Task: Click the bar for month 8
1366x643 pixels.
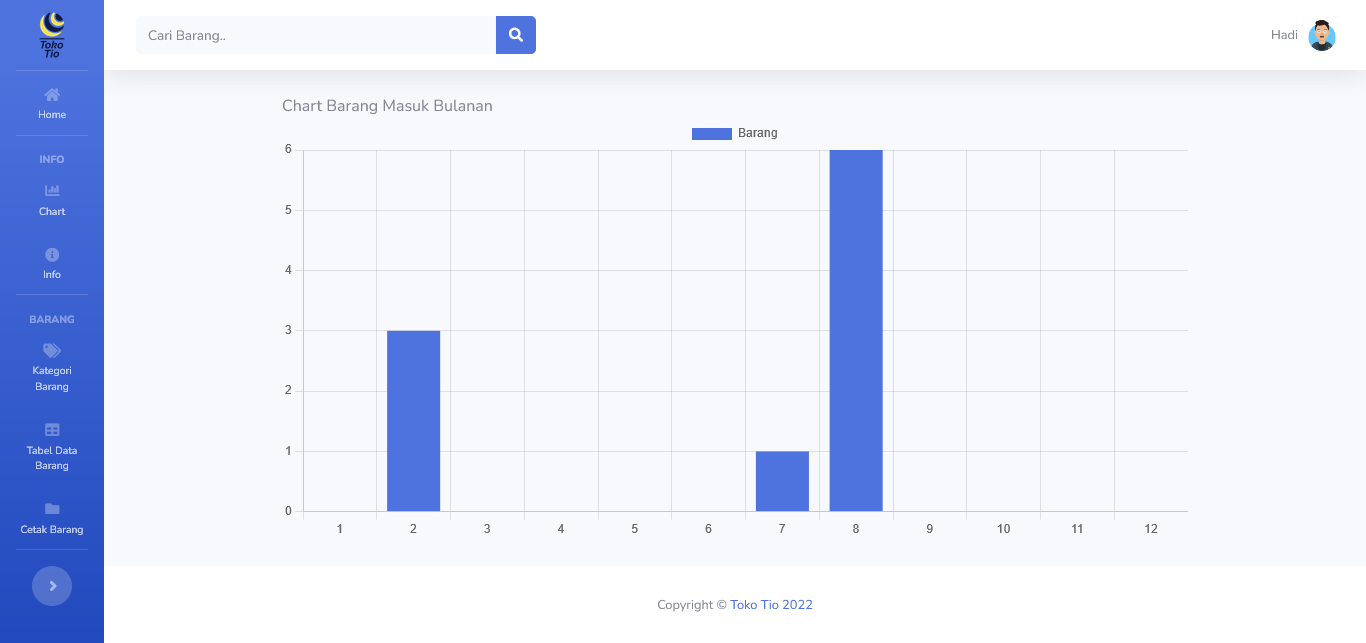Action: [x=856, y=330]
